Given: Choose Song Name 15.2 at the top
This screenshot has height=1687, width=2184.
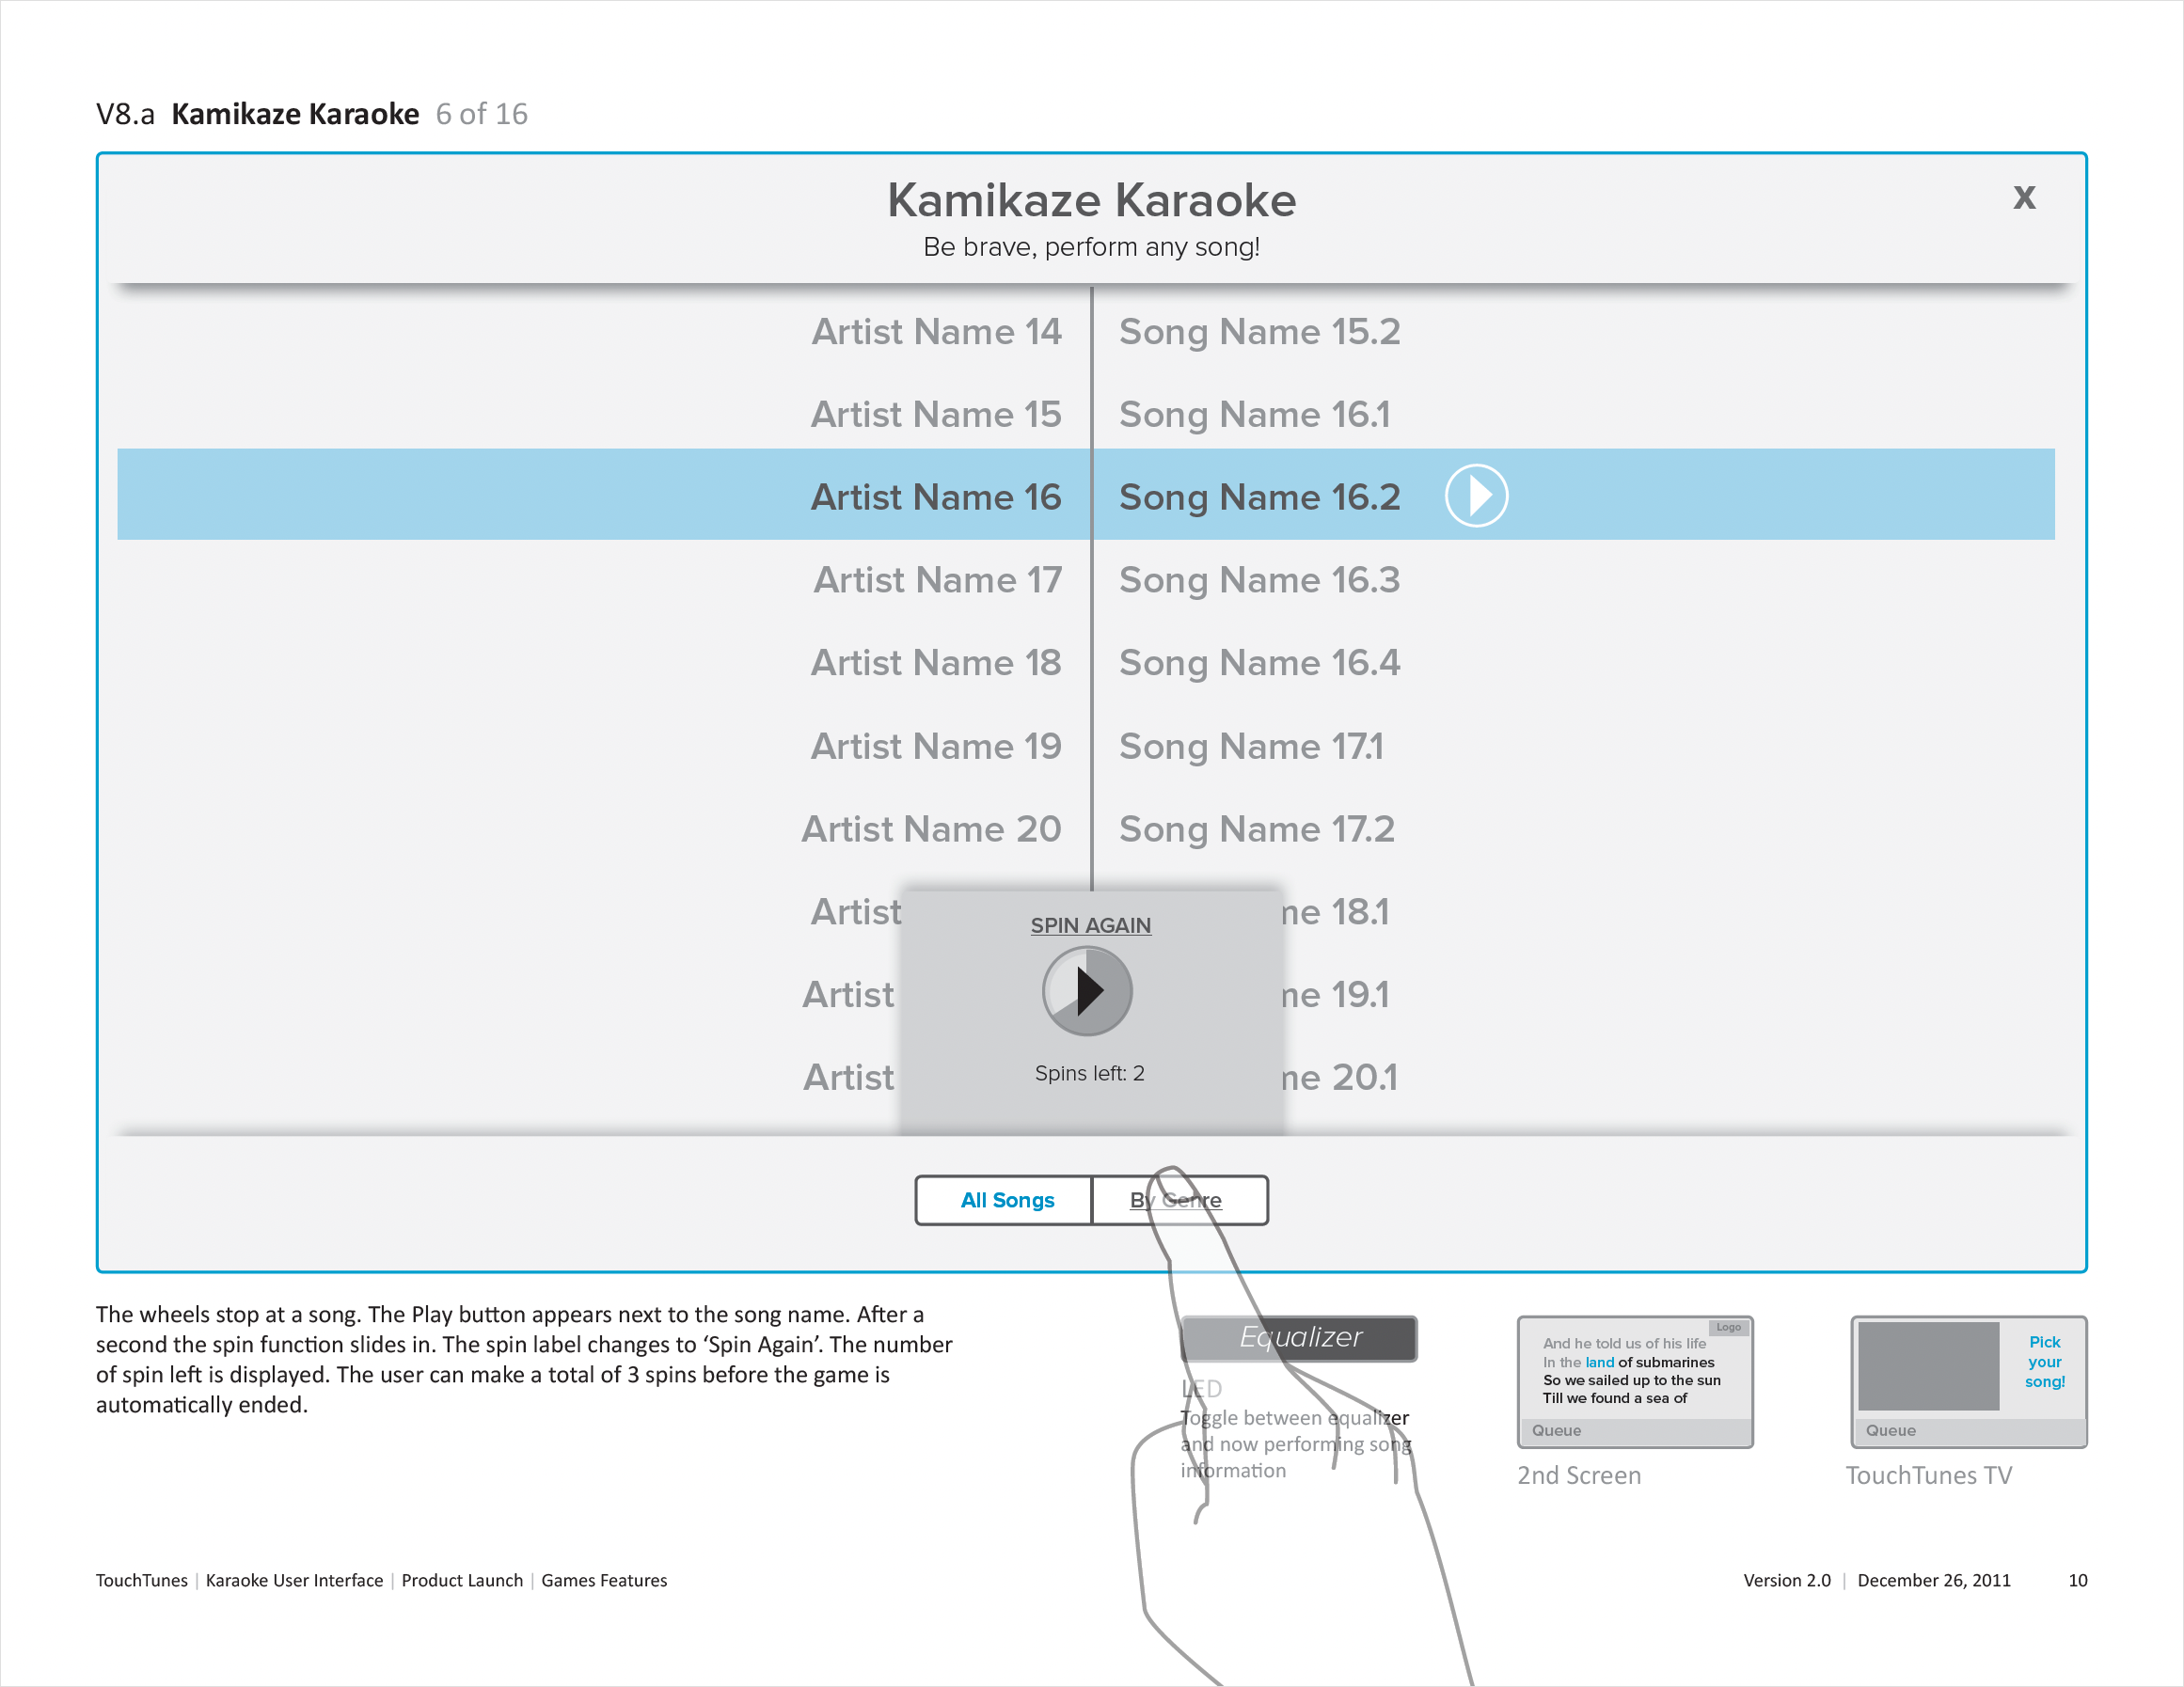Looking at the screenshot, I should 1259,332.
